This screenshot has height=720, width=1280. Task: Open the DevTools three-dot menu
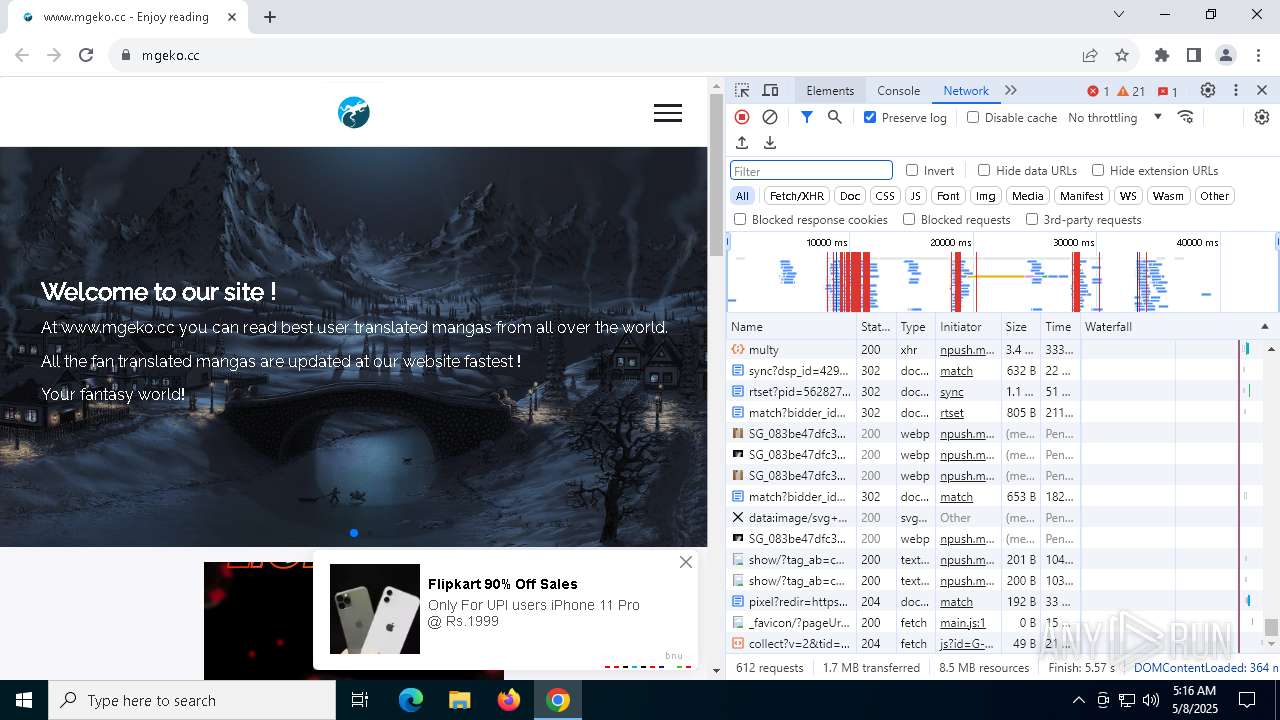pyautogui.click(x=1236, y=90)
